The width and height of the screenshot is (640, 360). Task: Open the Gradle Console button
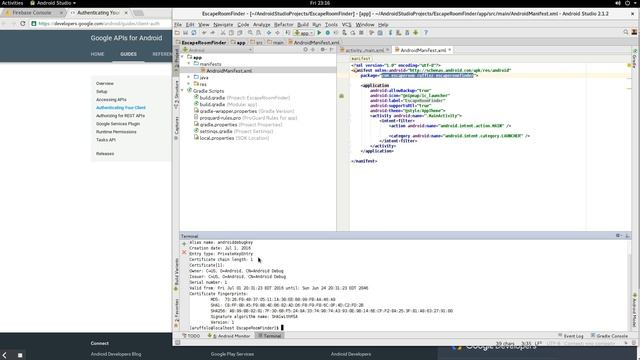tap(609, 336)
